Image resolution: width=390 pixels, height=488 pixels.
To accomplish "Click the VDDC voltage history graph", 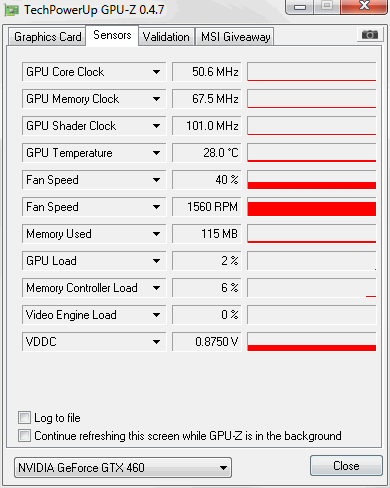I will [312, 342].
